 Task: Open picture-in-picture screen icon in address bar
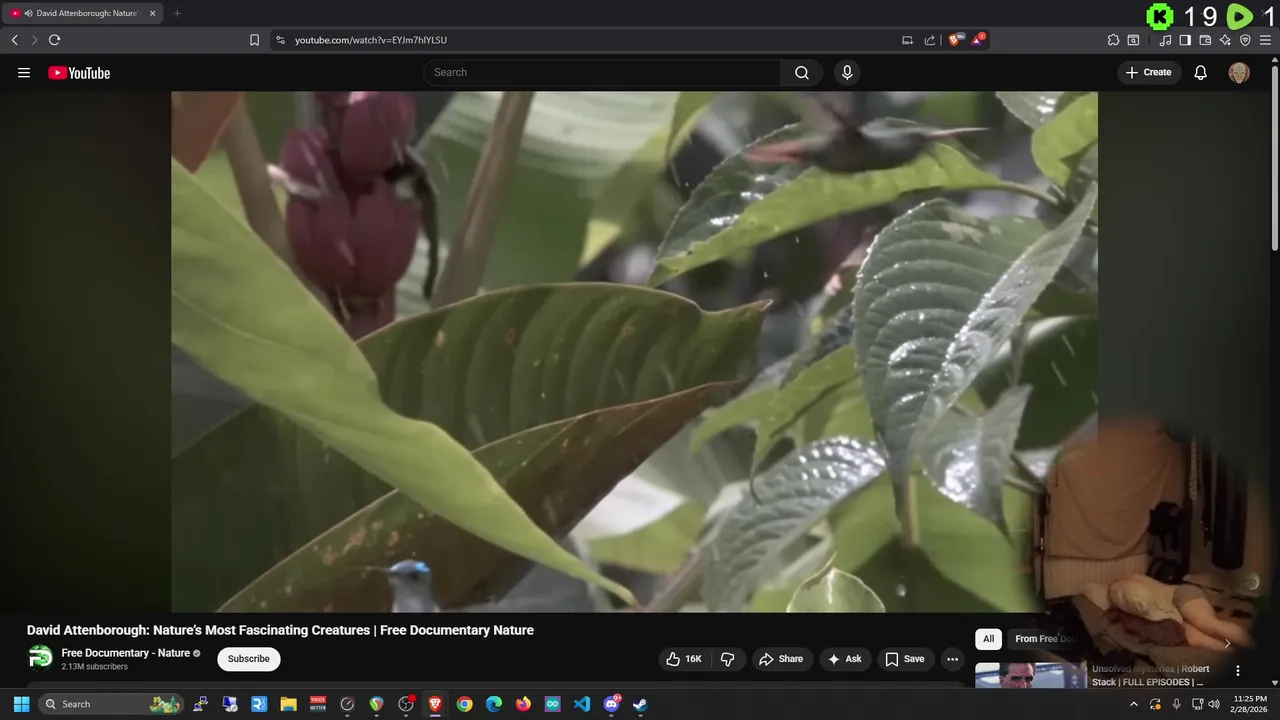(x=907, y=40)
